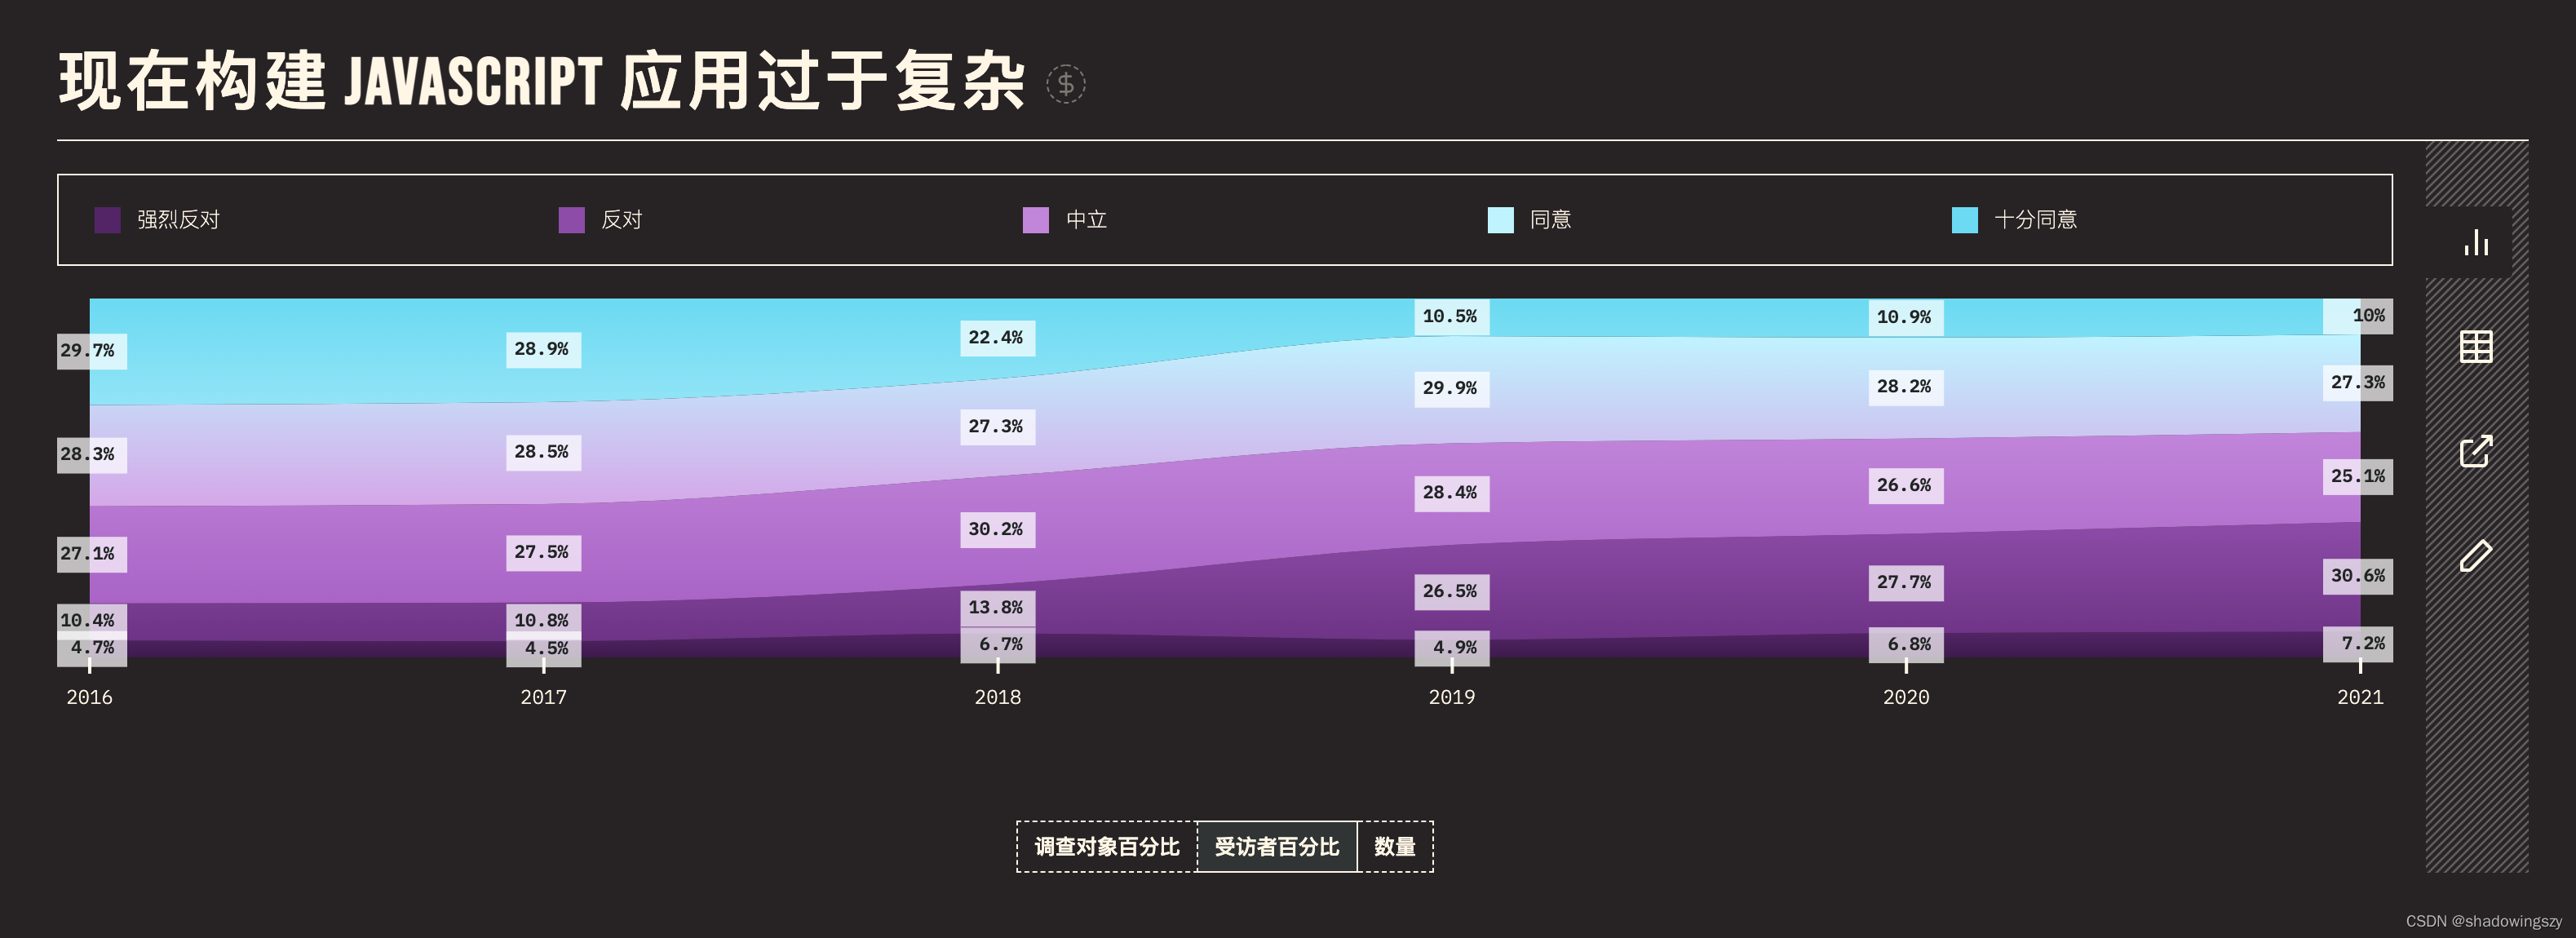The width and height of the screenshot is (2576, 938).
Task: Click the 26.5% data label for 2019
Action: [x=1451, y=592]
